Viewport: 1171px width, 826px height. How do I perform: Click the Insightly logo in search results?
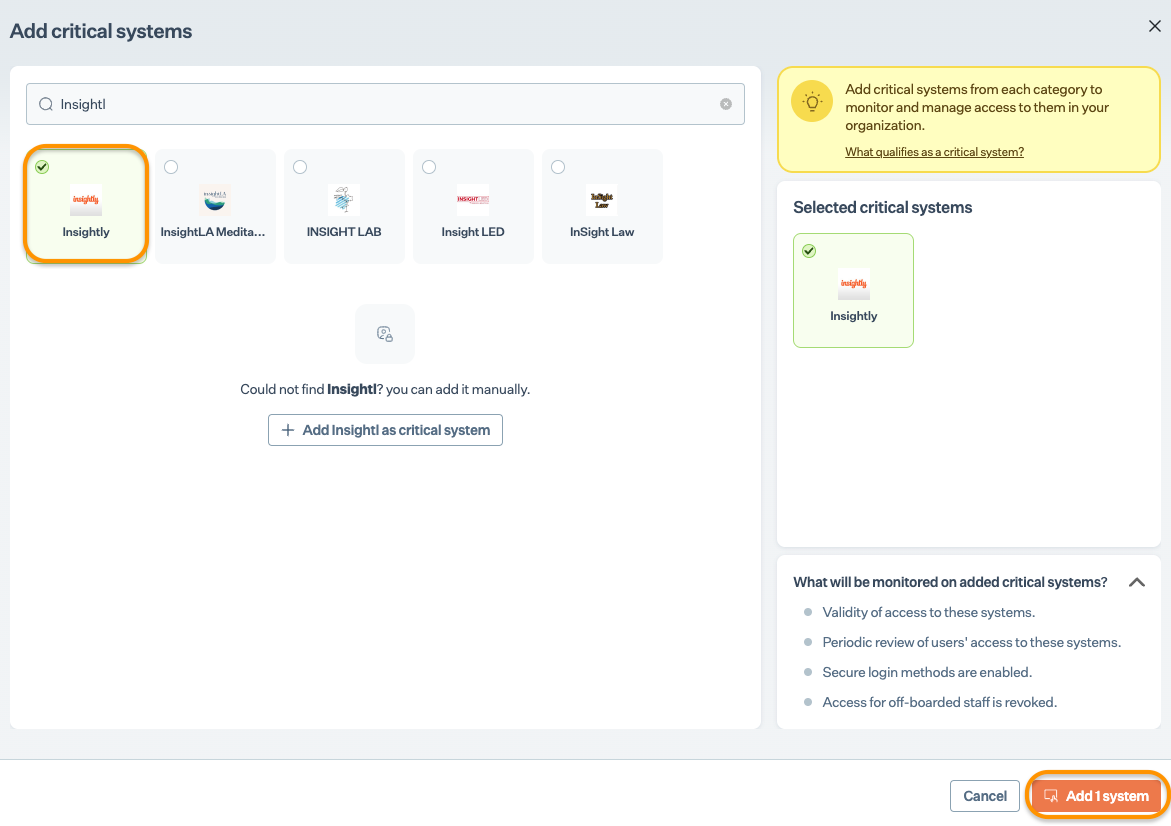tap(86, 200)
